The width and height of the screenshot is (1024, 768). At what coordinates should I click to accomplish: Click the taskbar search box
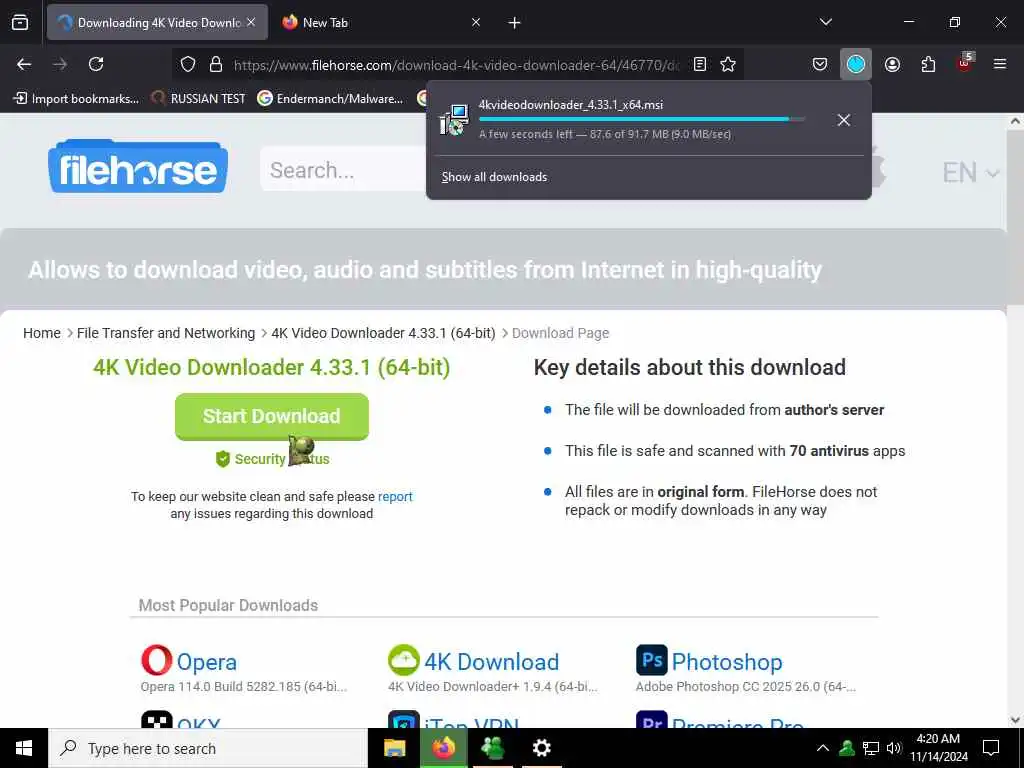(x=208, y=748)
